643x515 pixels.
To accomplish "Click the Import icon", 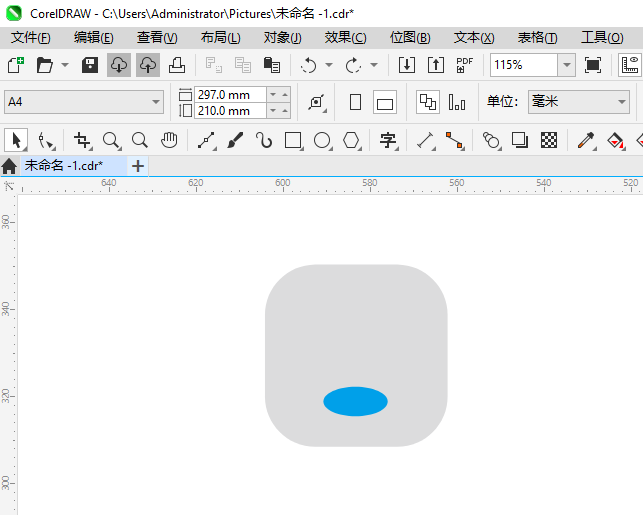I will point(407,65).
